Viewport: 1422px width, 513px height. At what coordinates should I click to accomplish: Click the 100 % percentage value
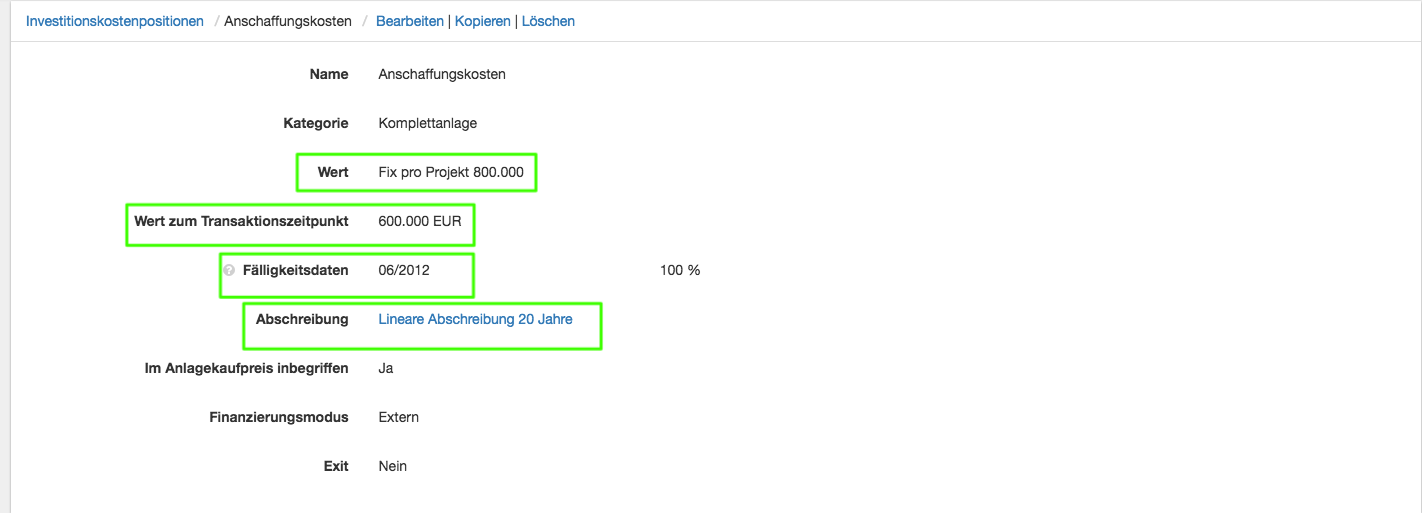(x=679, y=270)
